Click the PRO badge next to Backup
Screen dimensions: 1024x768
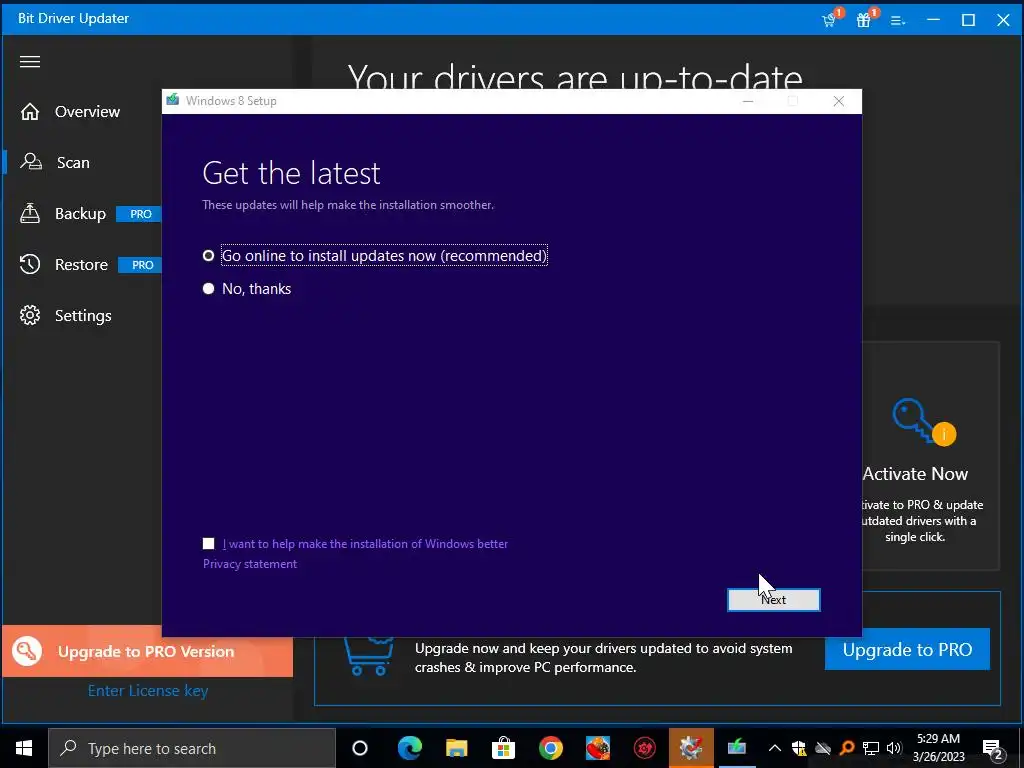pyautogui.click(x=140, y=214)
